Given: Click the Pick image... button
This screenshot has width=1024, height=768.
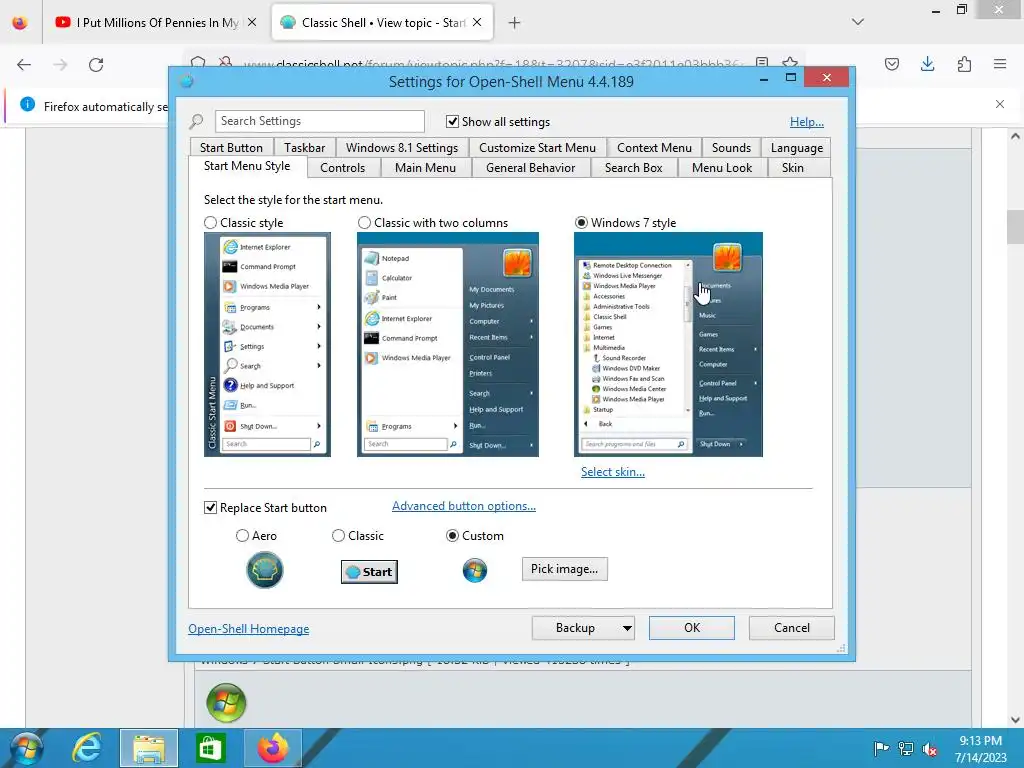Looking at the screenshot, I should click(565, 569).
